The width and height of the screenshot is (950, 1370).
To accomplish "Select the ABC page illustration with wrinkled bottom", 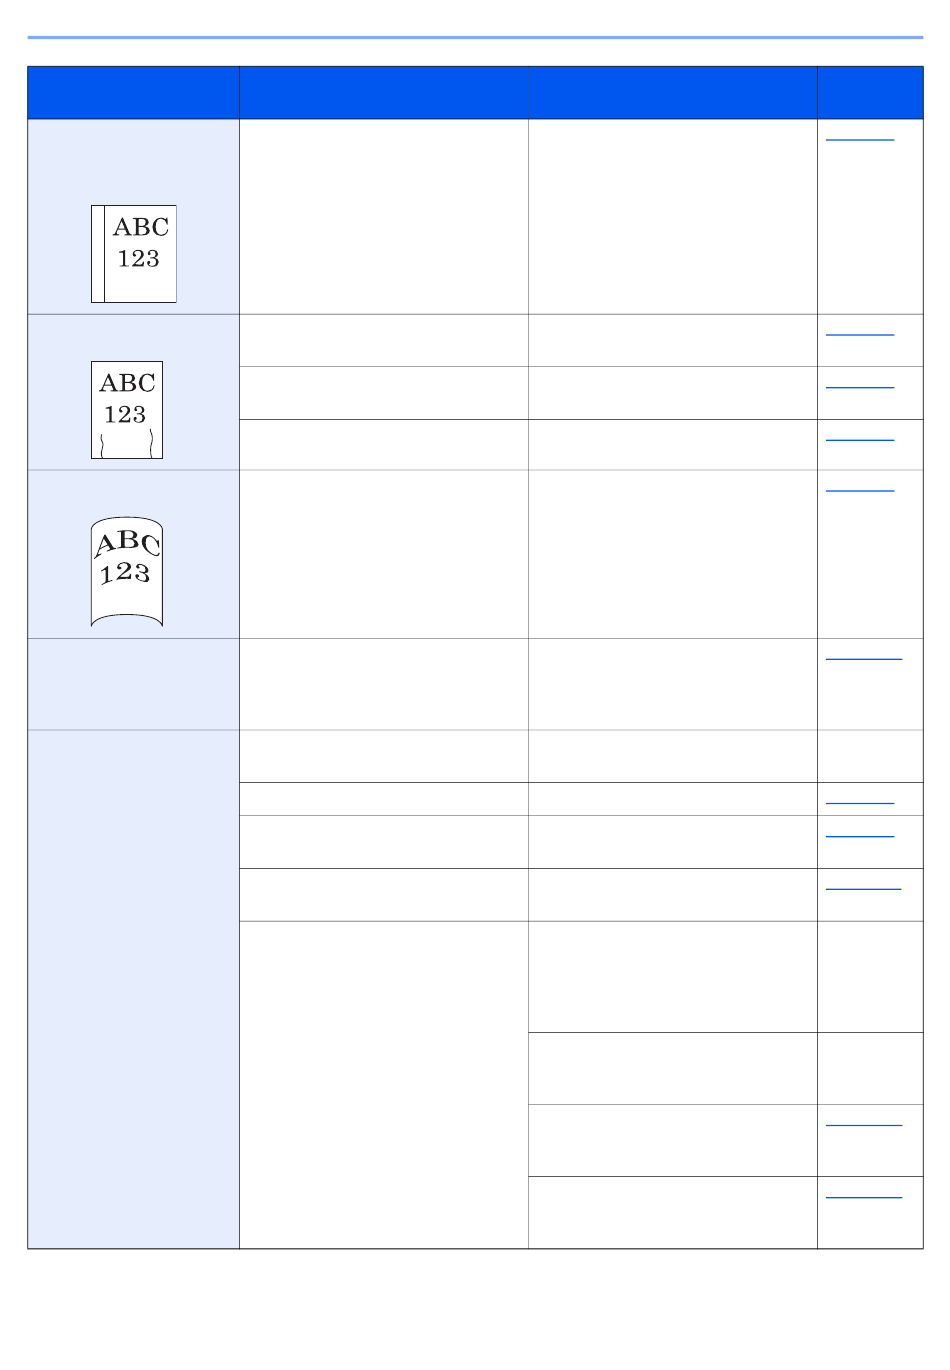I will click(127, 410).
